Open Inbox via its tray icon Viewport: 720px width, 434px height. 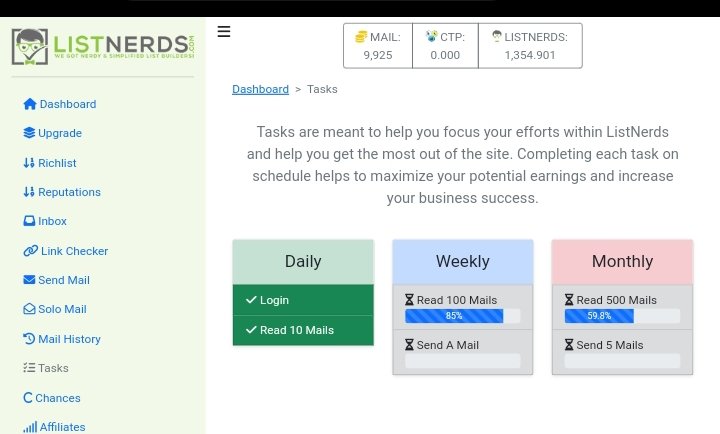pyautogui.click(x=29, y=221)
